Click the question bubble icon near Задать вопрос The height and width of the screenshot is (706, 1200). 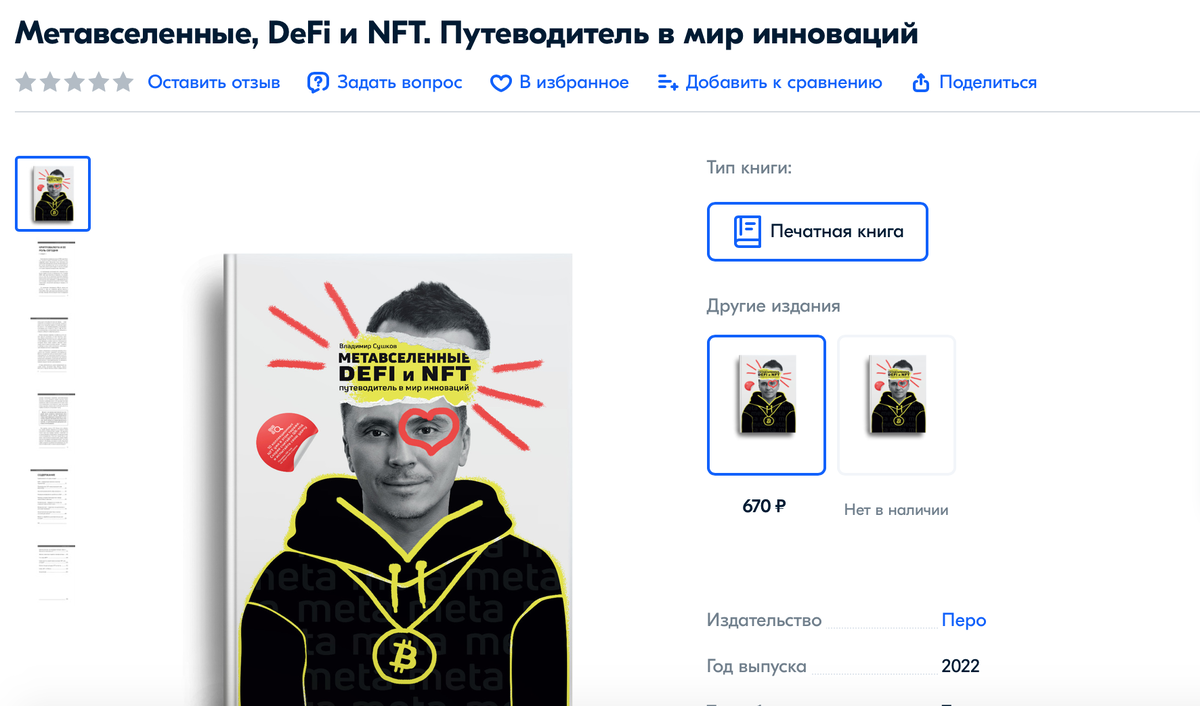318,83
